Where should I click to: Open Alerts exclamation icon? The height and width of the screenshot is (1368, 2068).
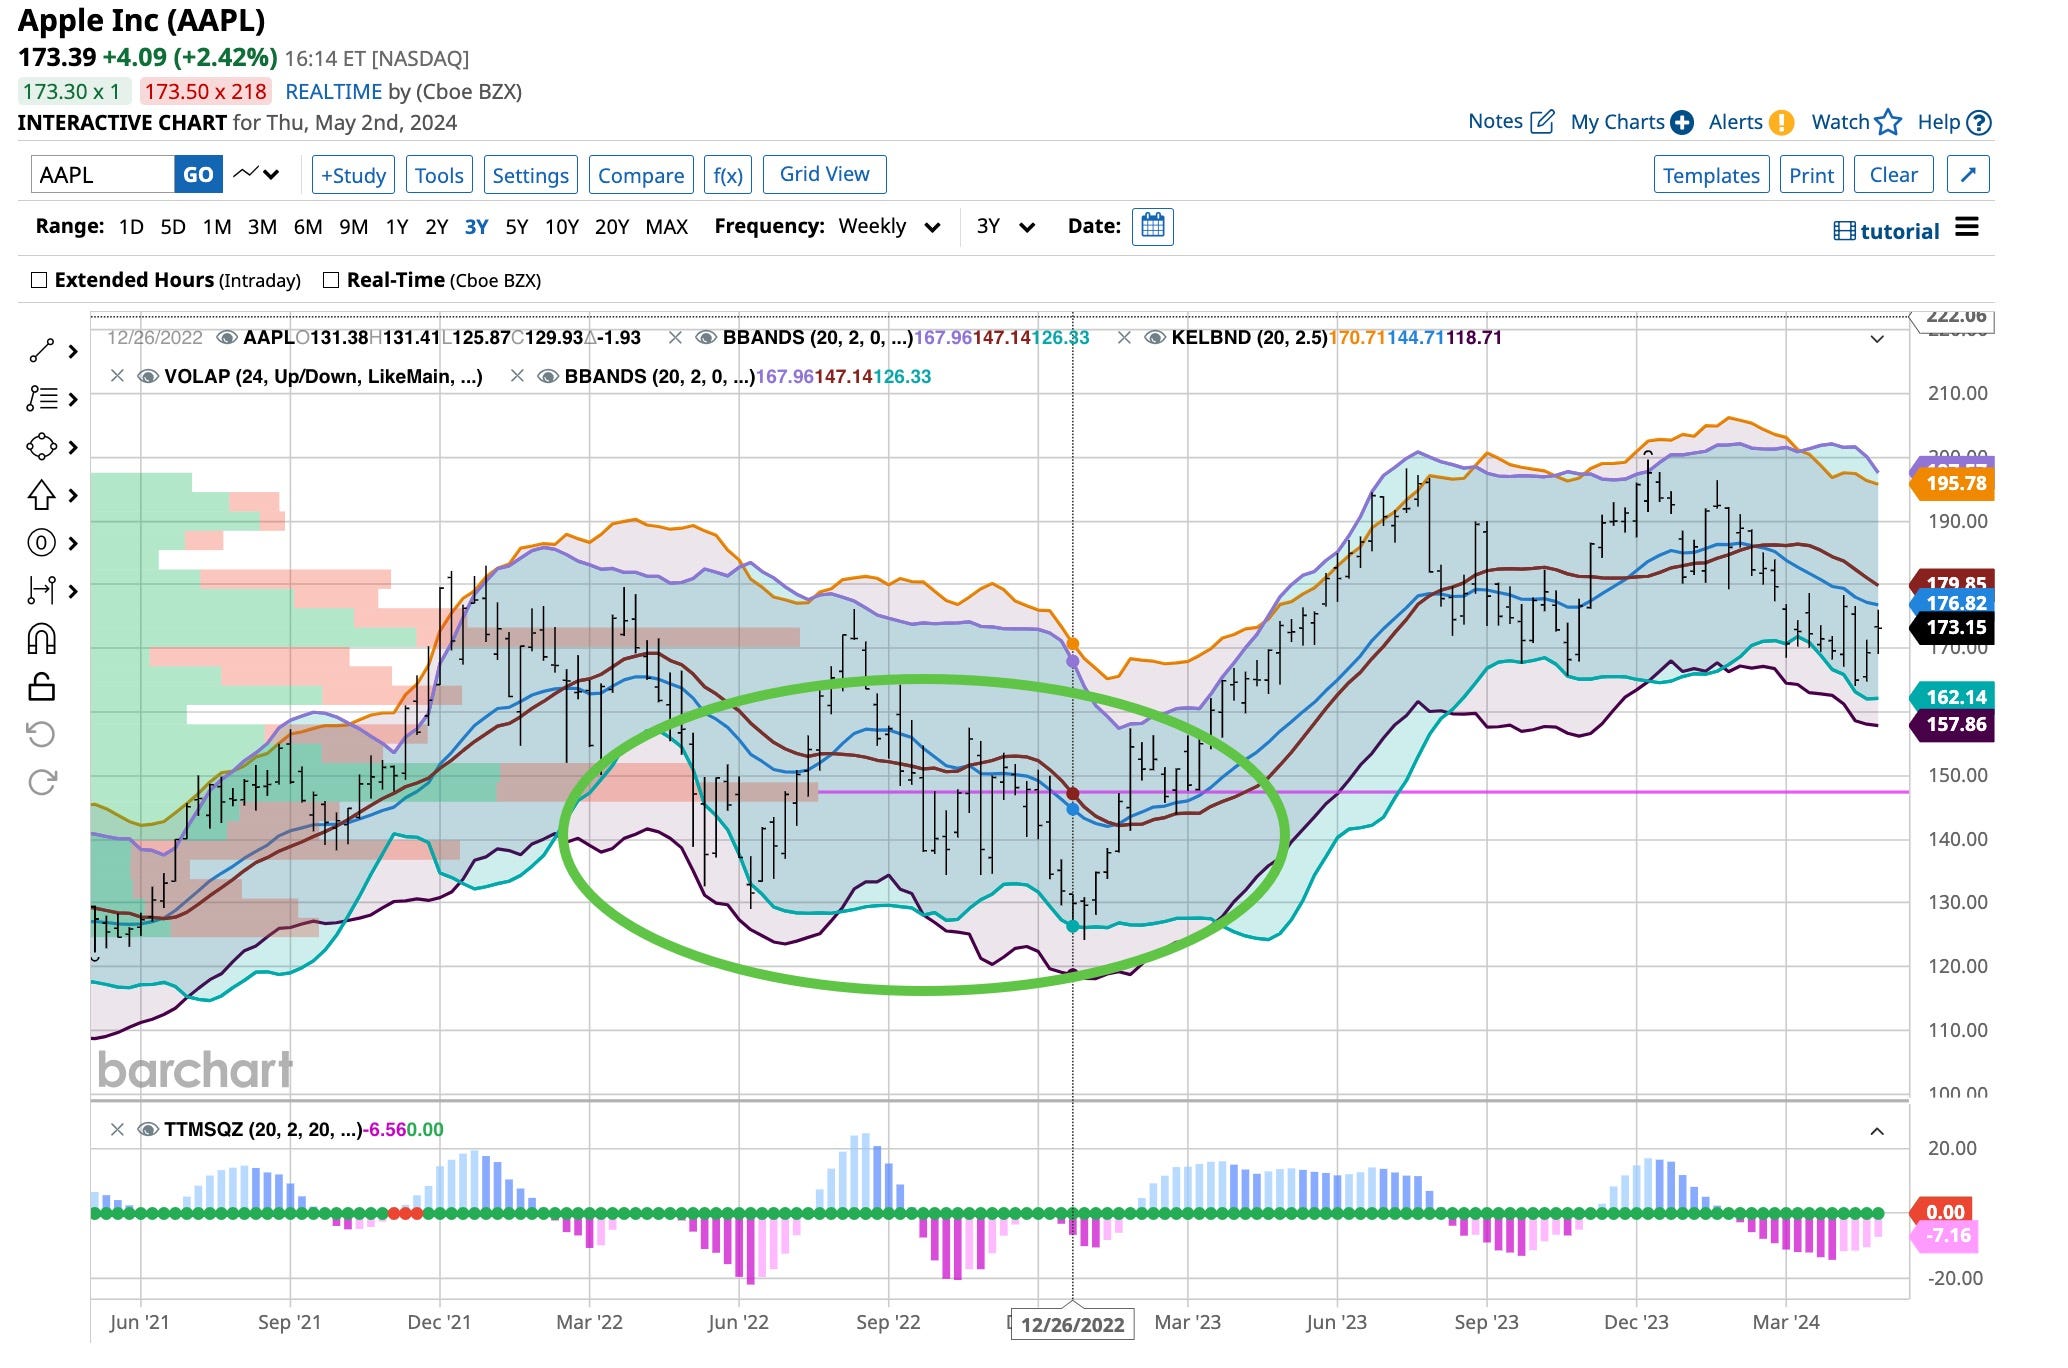[1781, 122]
